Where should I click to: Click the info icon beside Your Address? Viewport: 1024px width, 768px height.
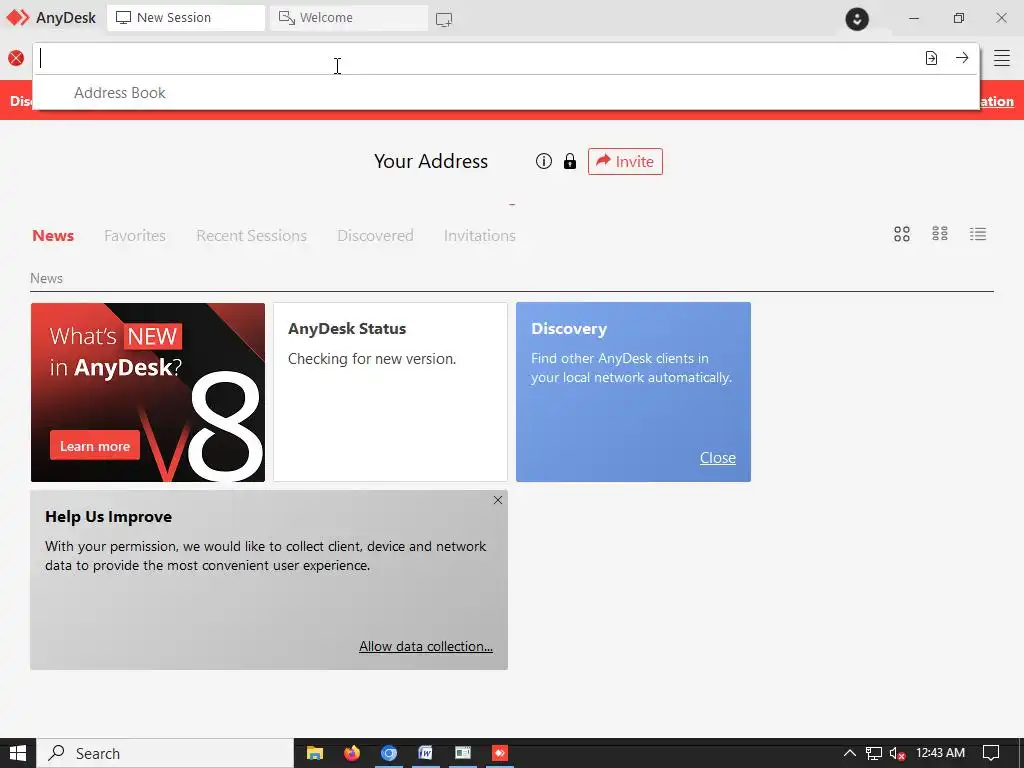point(543,161)
